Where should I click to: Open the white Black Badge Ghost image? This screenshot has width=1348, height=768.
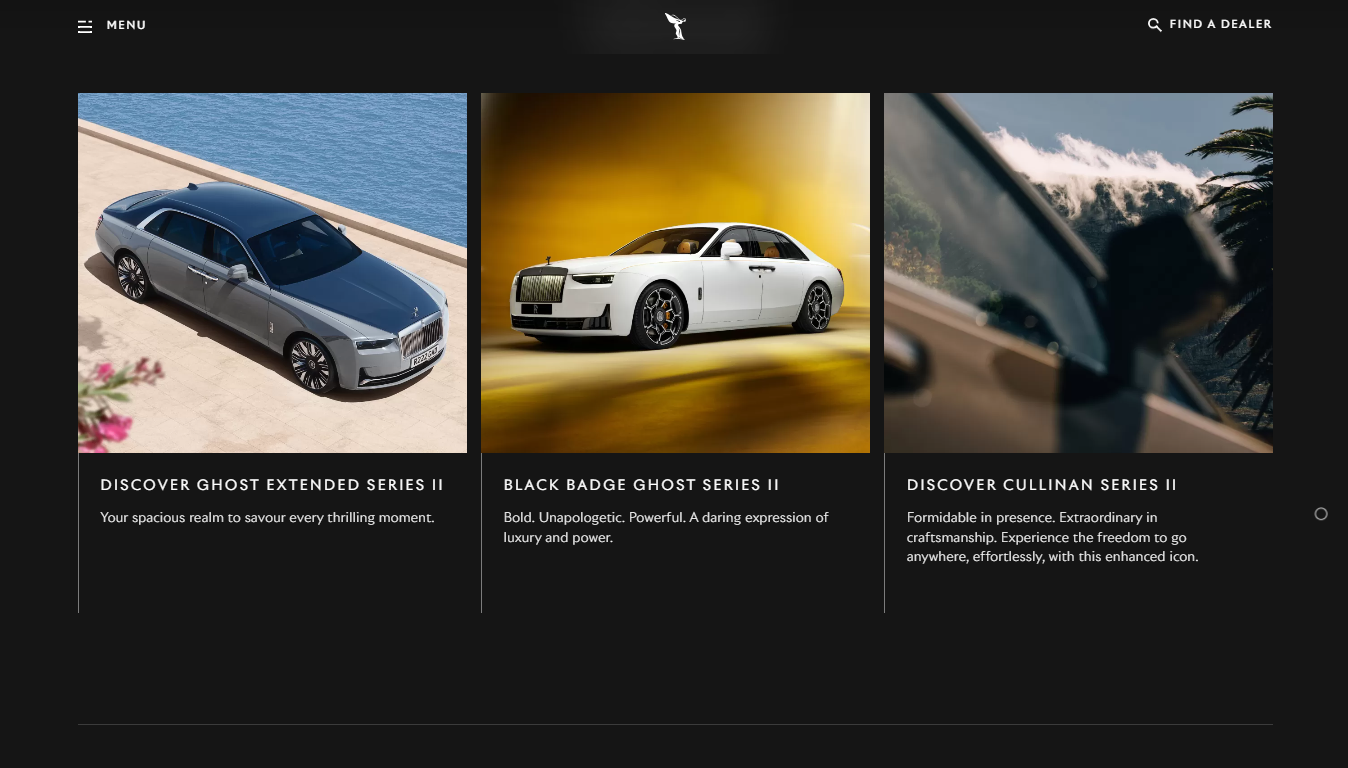tap(675, 273)
